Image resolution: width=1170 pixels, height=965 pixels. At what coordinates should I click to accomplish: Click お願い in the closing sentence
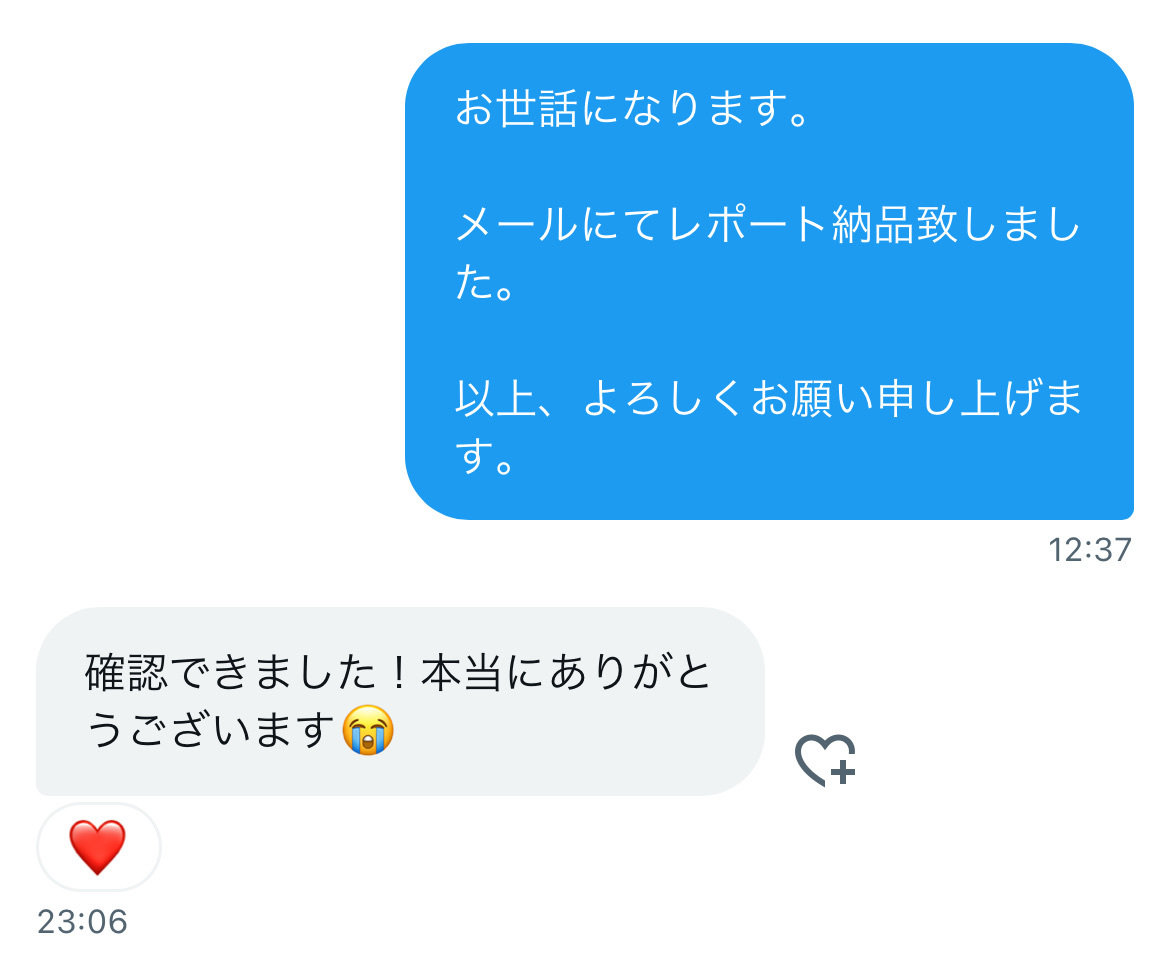[x=812, y=399]
